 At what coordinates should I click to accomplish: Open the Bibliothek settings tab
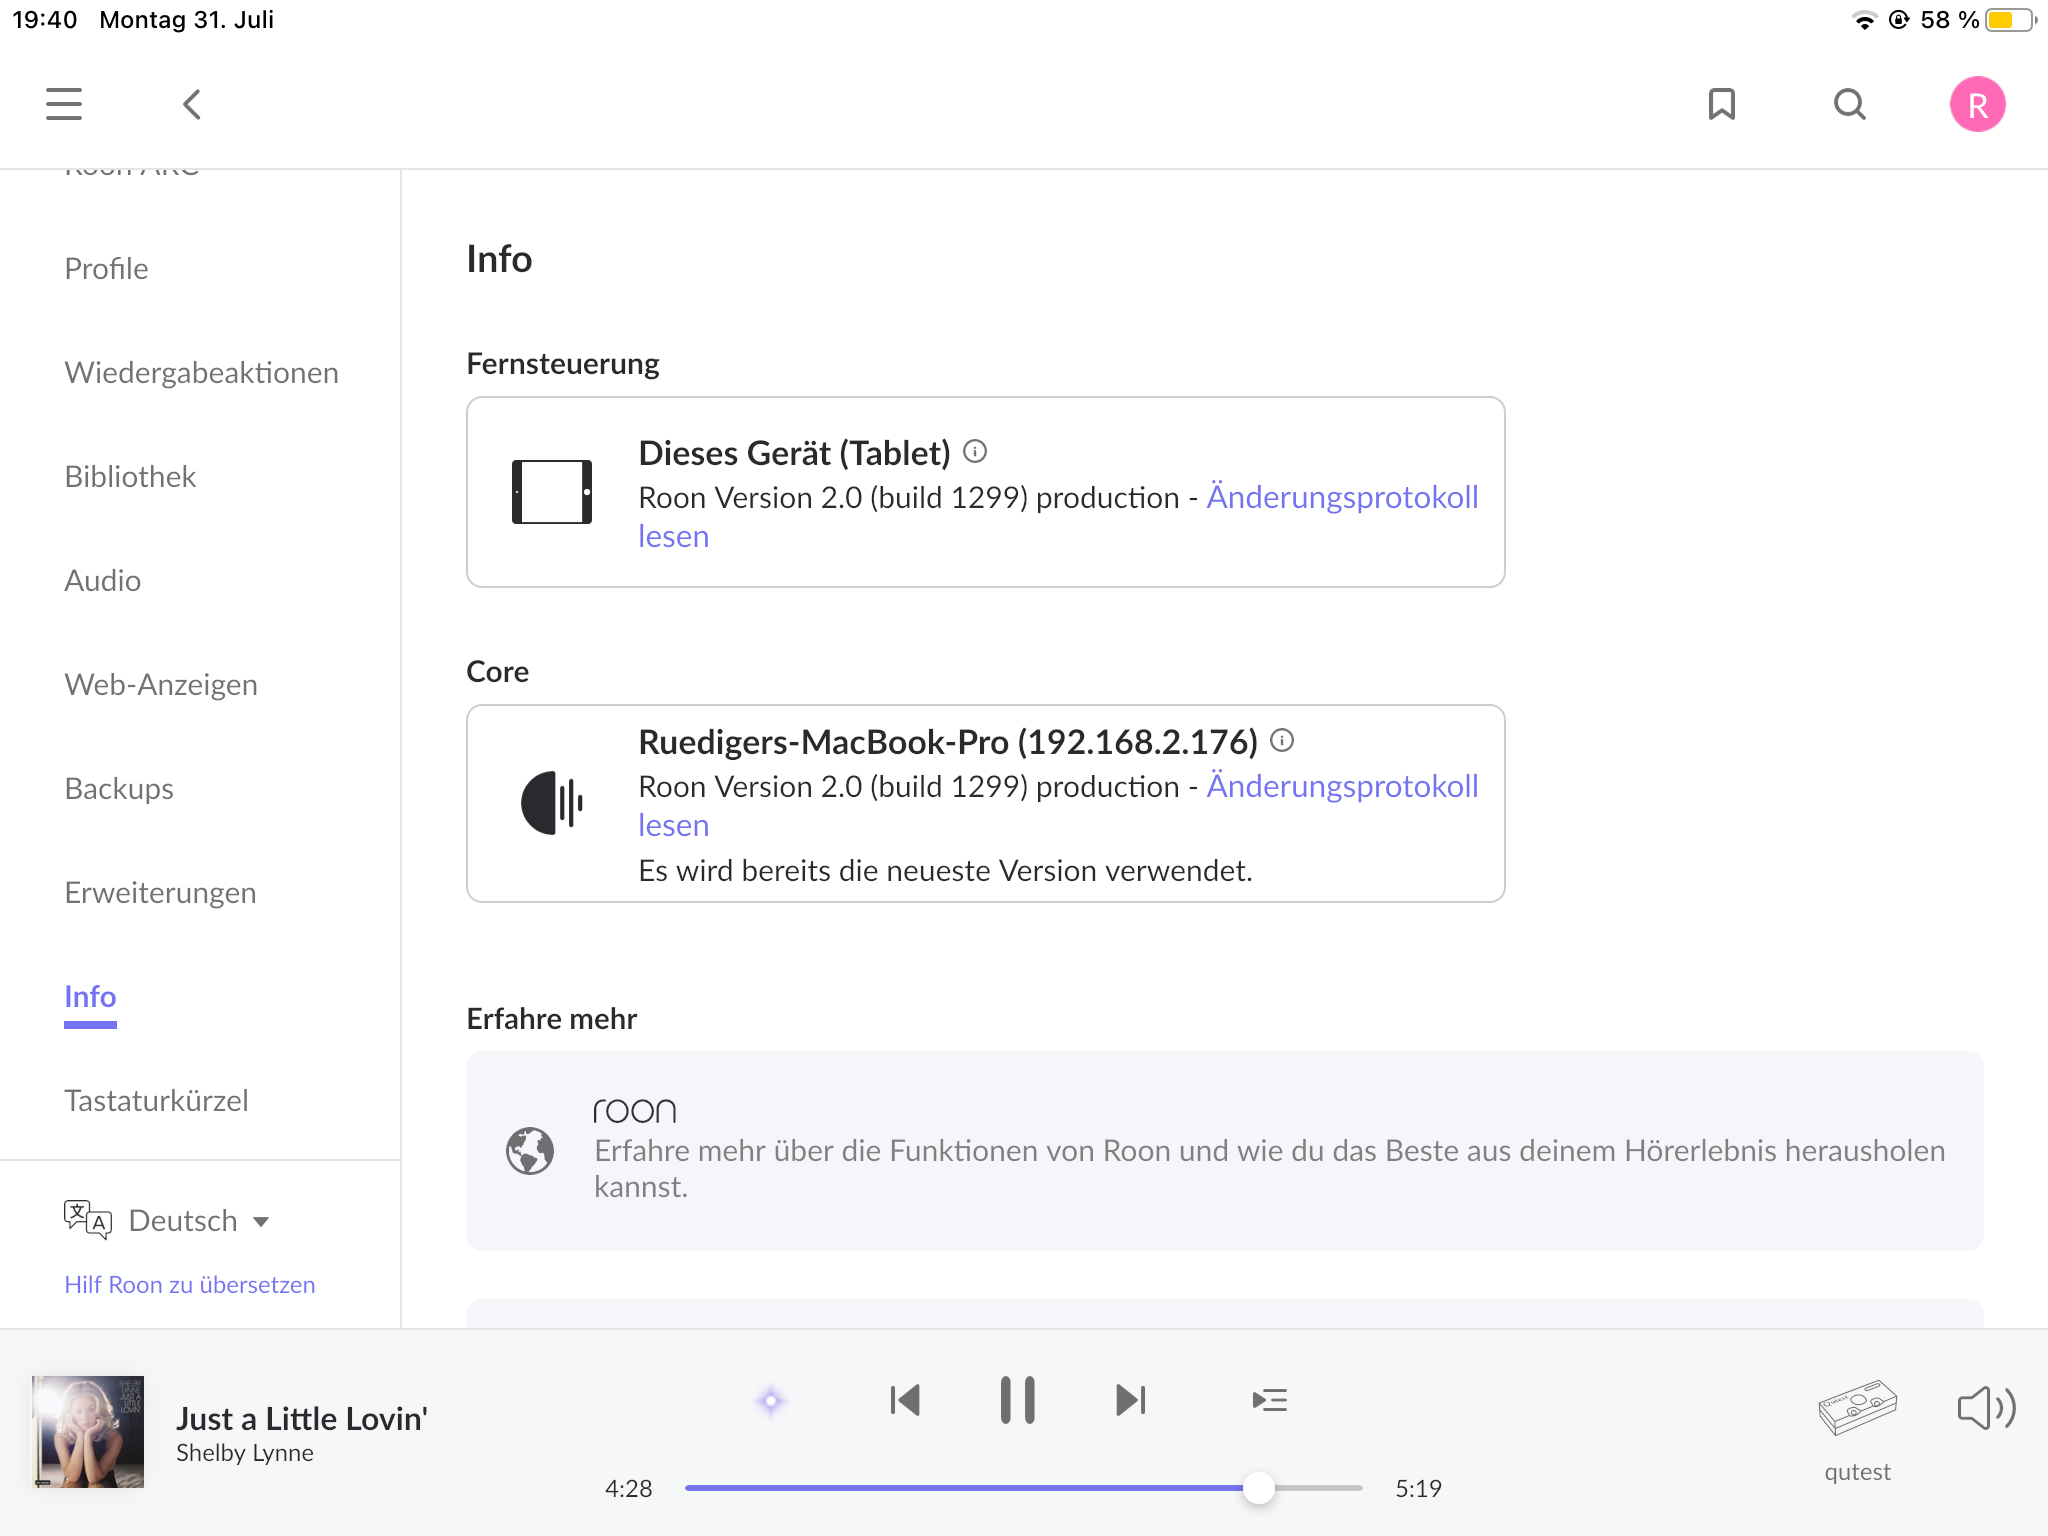click(x=130, y=476)
